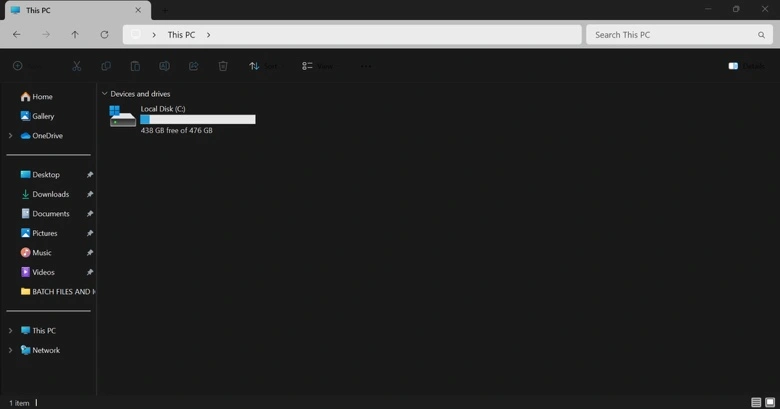Click the Paste clipboard icon
This screenshot has width=780, height=409.
pyautogui.click(x=135, y=66)
